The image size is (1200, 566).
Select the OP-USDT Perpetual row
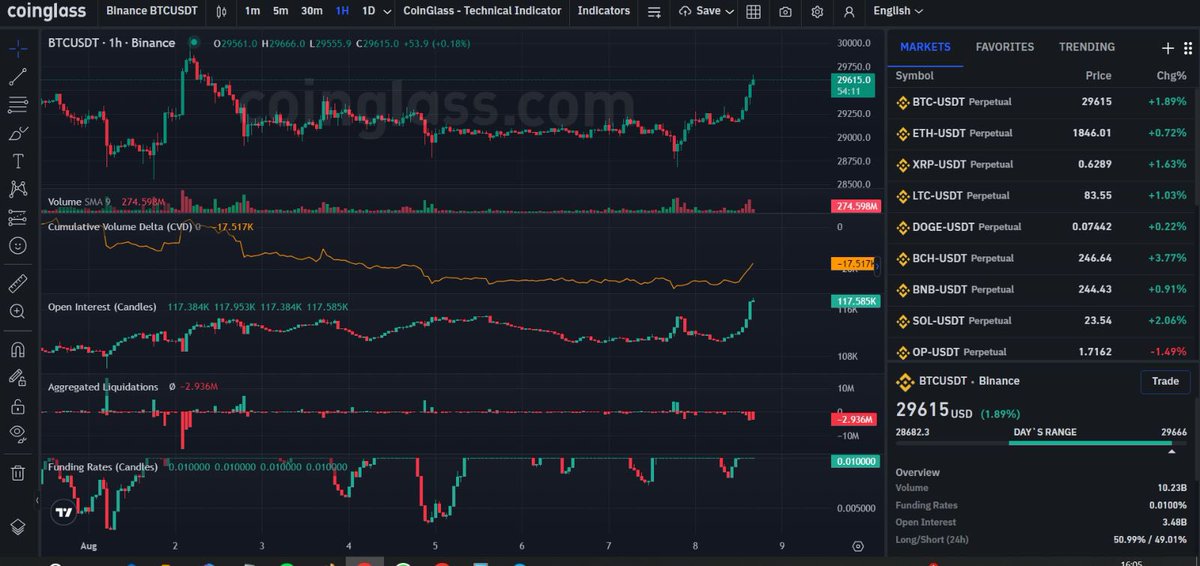coord(1040,352)
